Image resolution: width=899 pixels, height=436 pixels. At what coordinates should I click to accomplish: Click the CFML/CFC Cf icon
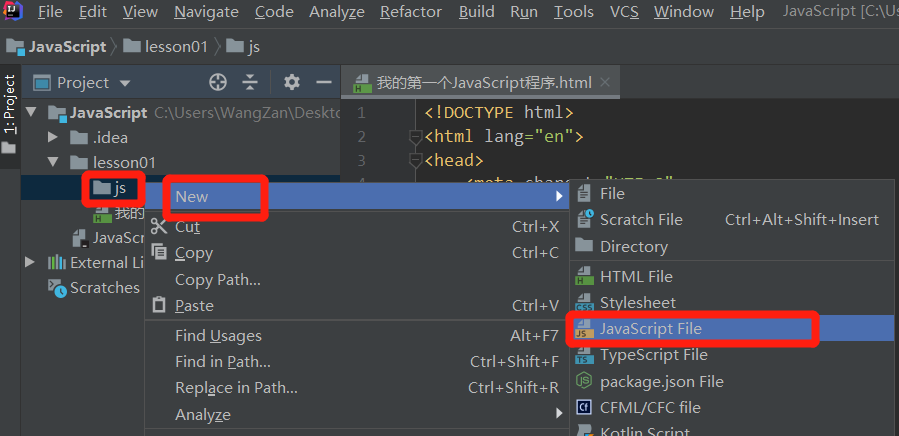[584, 407]
